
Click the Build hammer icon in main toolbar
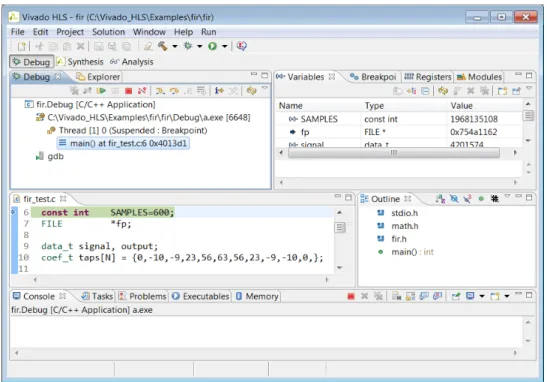163,46
